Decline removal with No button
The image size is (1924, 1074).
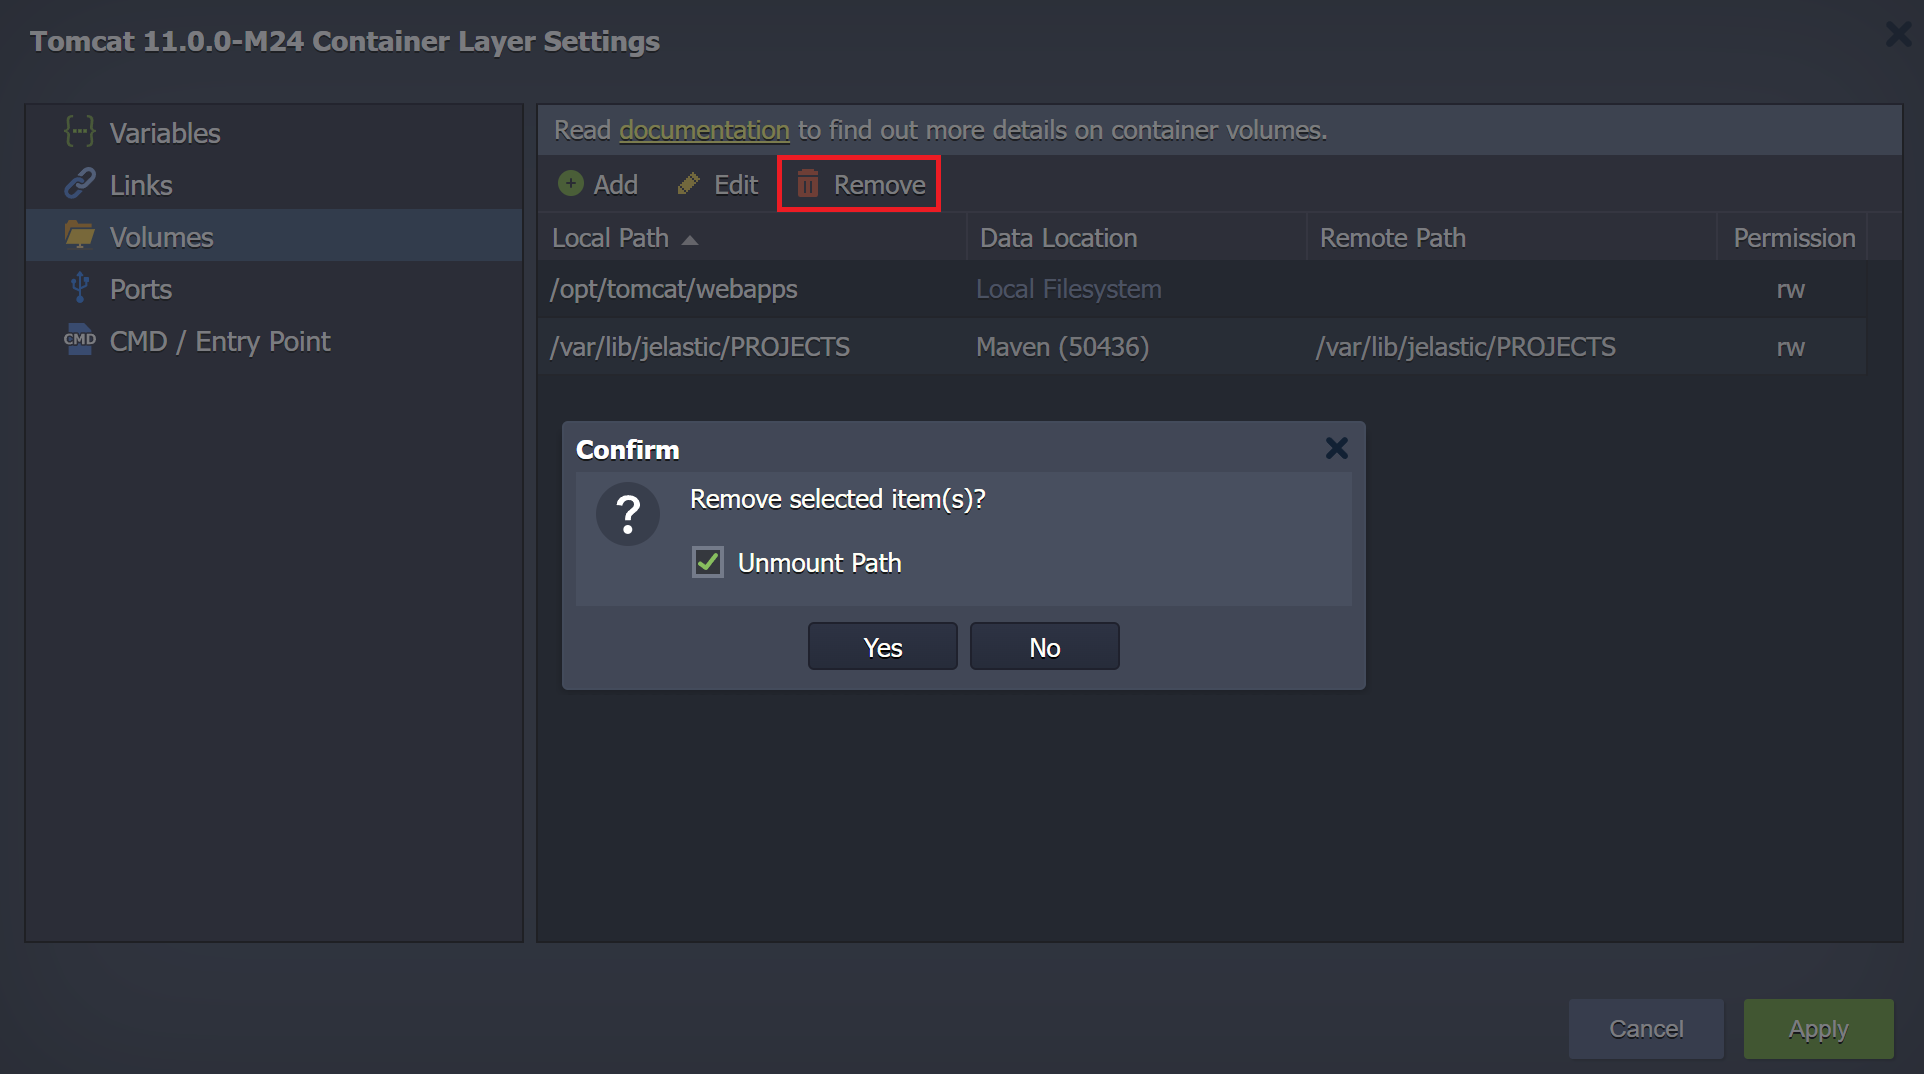tap(1045, 647)
